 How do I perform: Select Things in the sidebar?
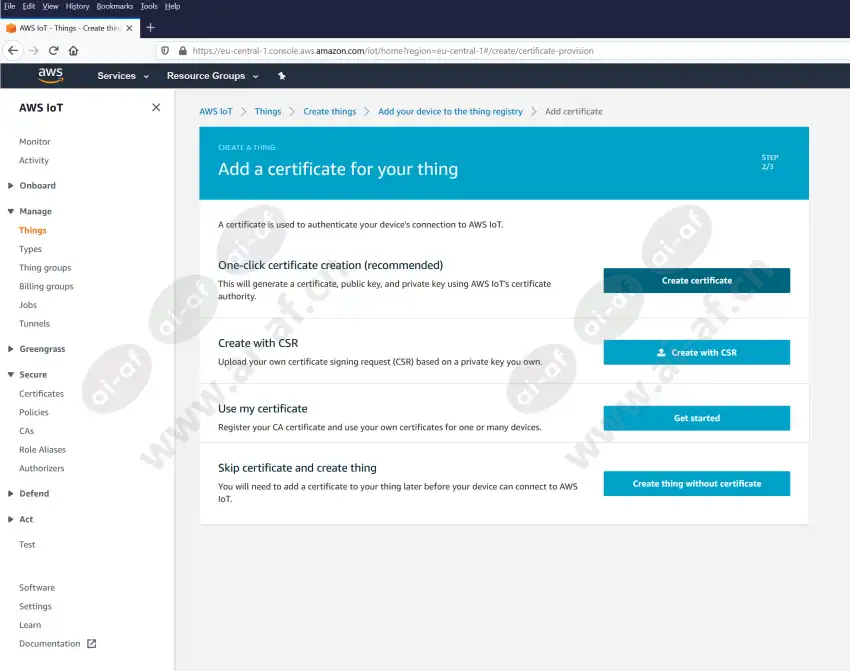click(33, 230)
